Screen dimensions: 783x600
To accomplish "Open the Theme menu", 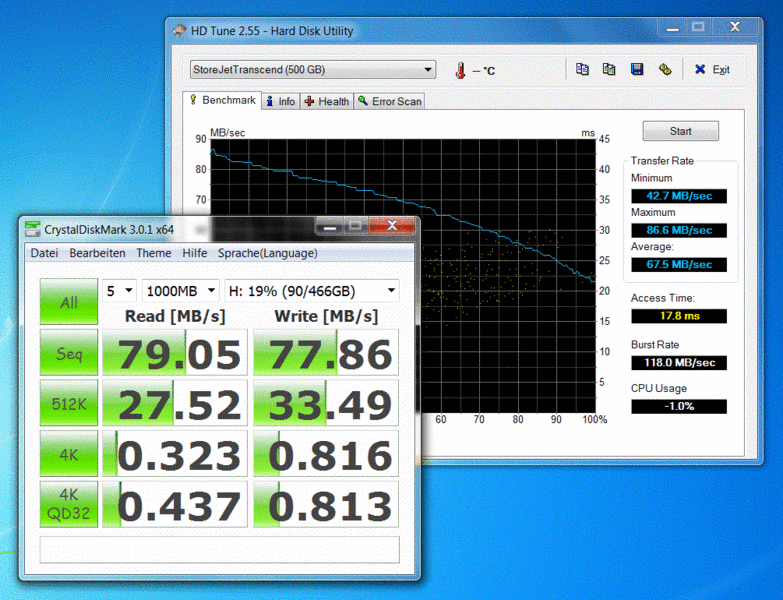I will click(154, 253).
